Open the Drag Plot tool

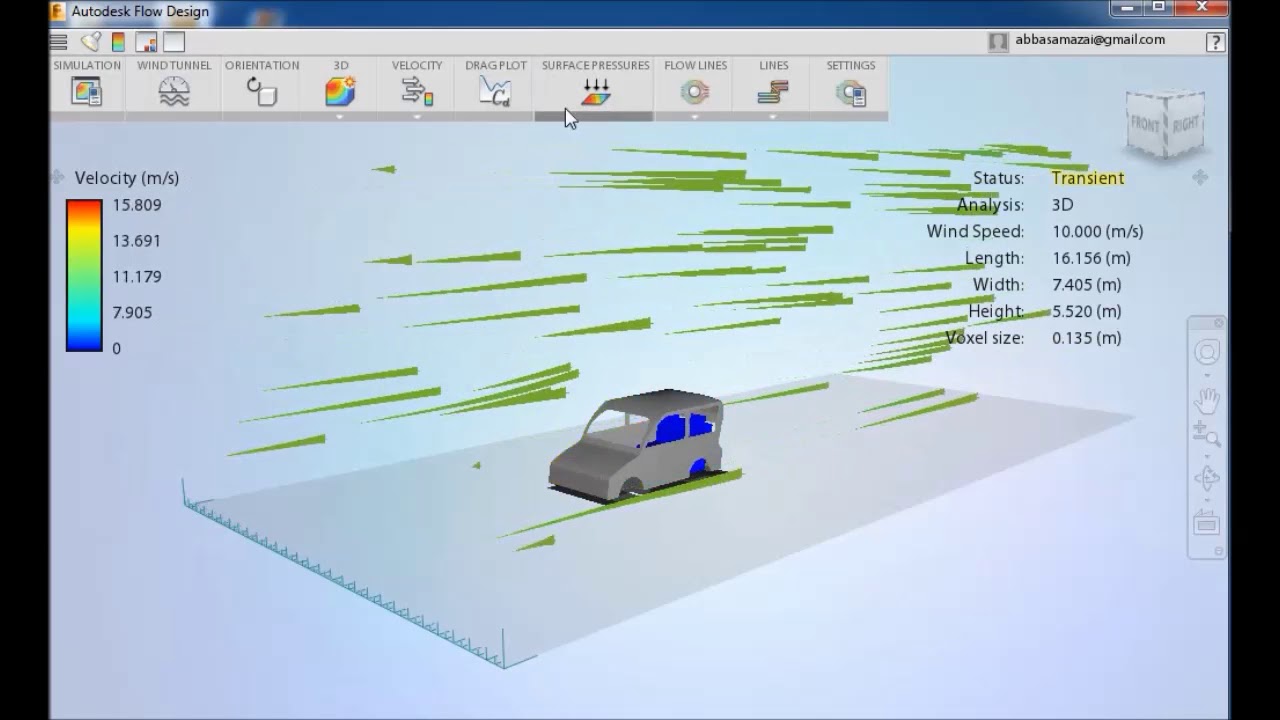(495, 92)
